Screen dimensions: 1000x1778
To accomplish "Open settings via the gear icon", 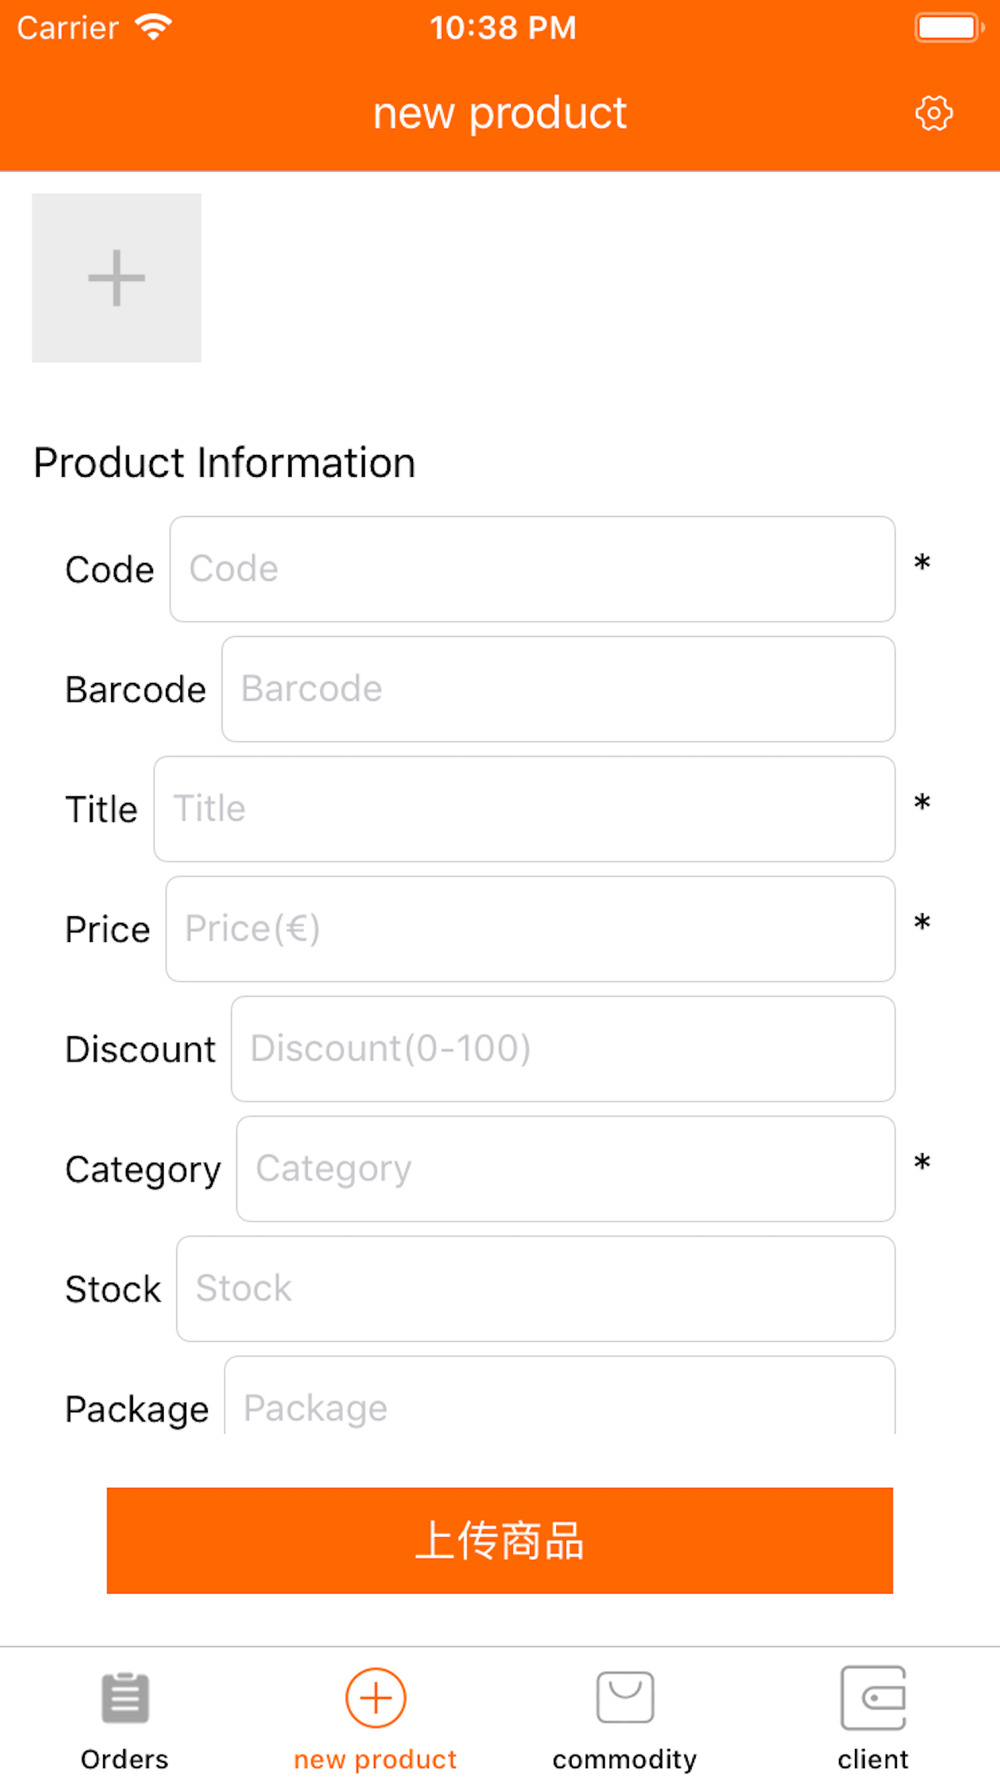I will (933, 113).
